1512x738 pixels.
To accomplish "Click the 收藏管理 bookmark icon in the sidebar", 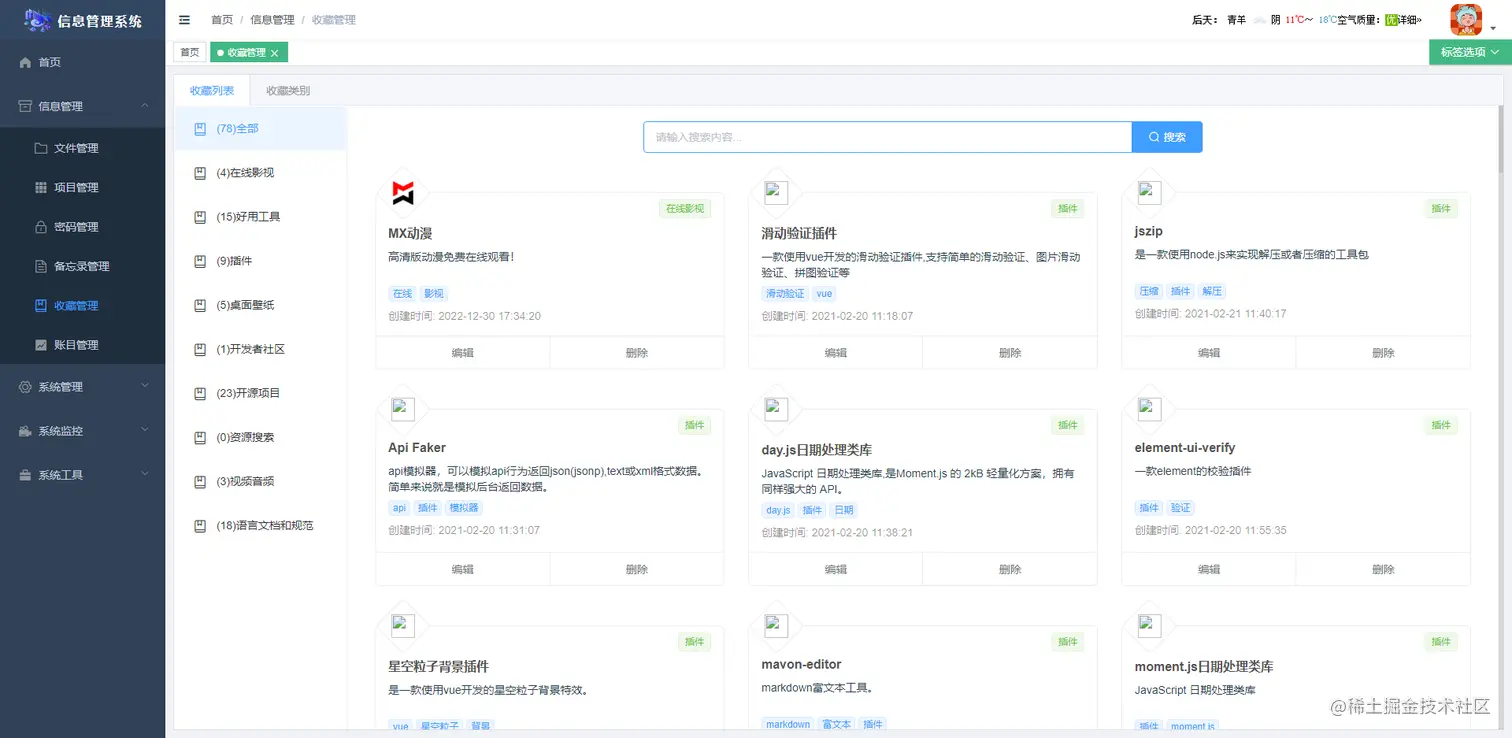I will 41,306.
